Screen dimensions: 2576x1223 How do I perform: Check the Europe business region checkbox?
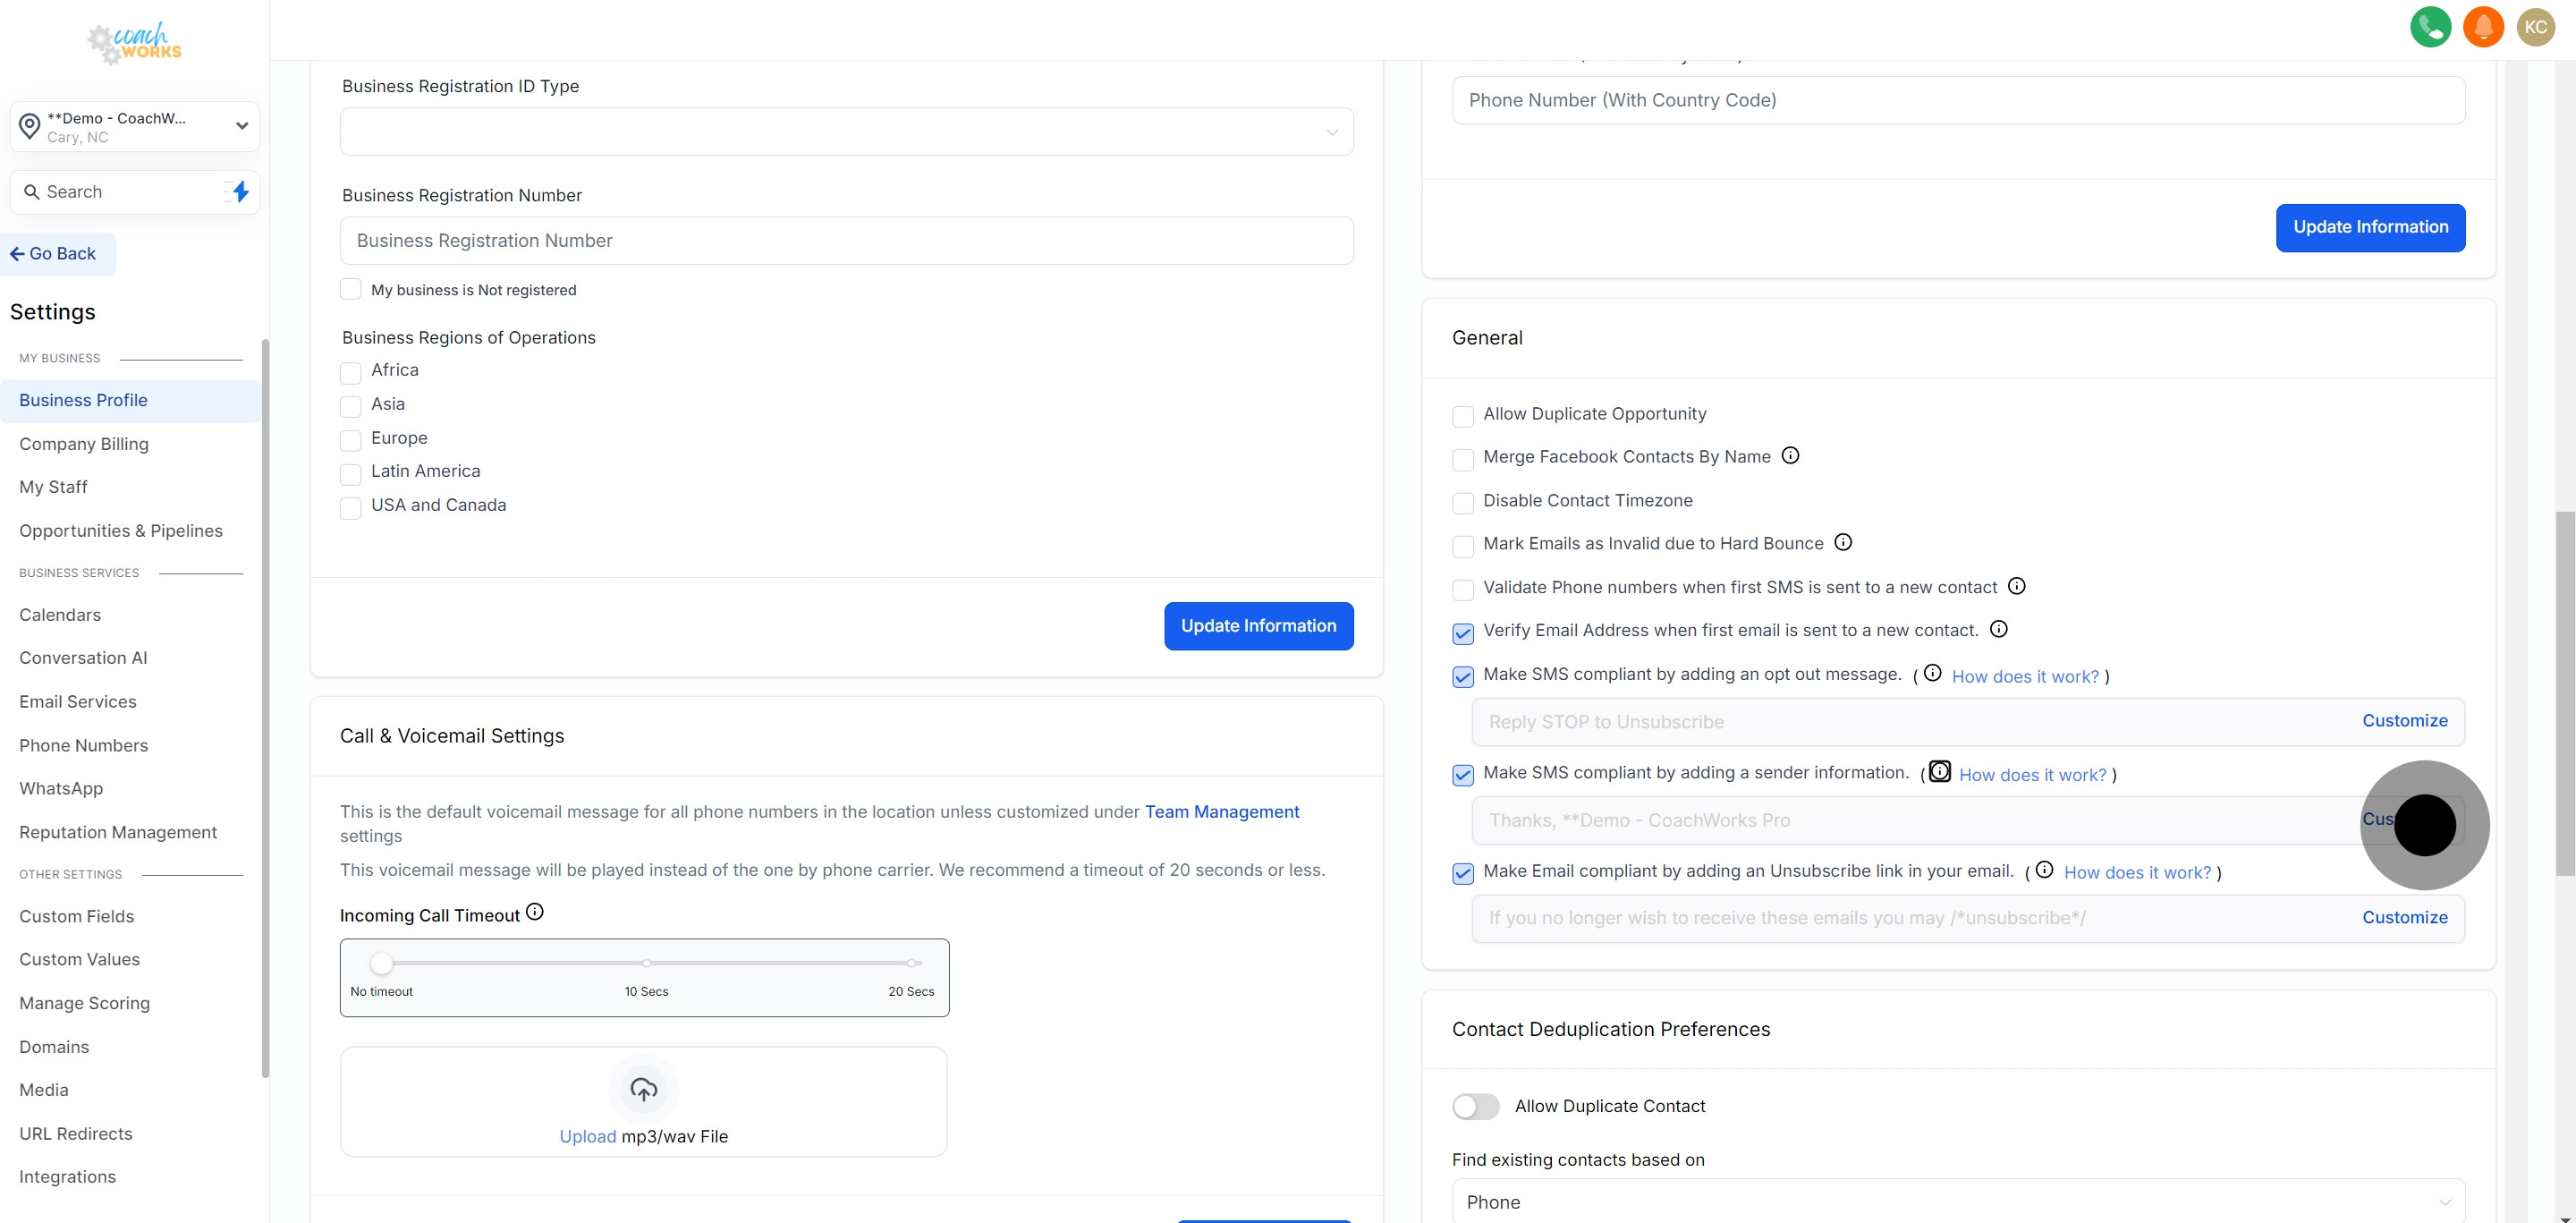350,440
